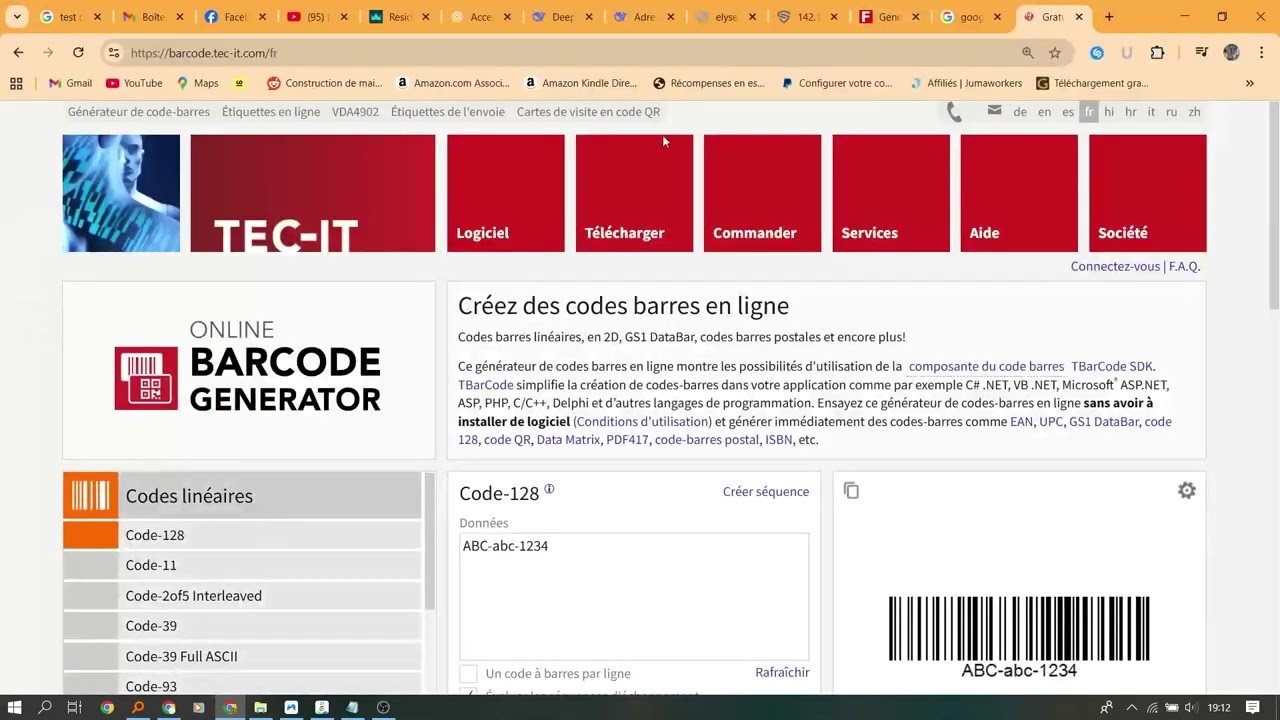Open the F.A.Q. link
This screenshot has height=720, width=1280.
1184,266
